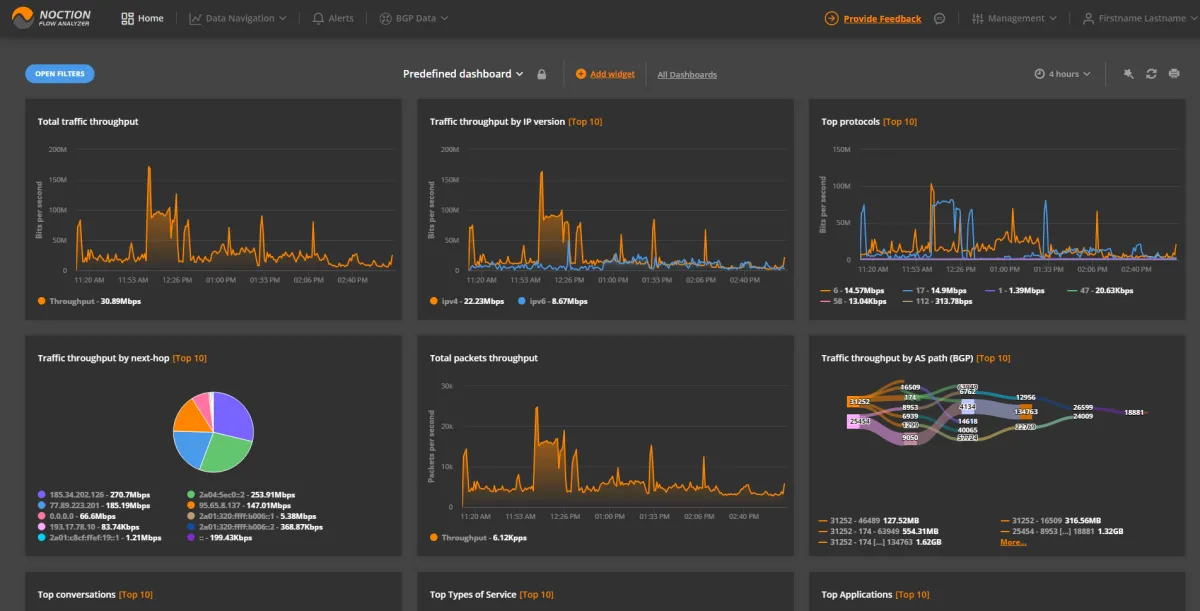Toggle ipv4 series in IP version legend
This screenshot has width=1200, height=611.
[x=467, y=301]
